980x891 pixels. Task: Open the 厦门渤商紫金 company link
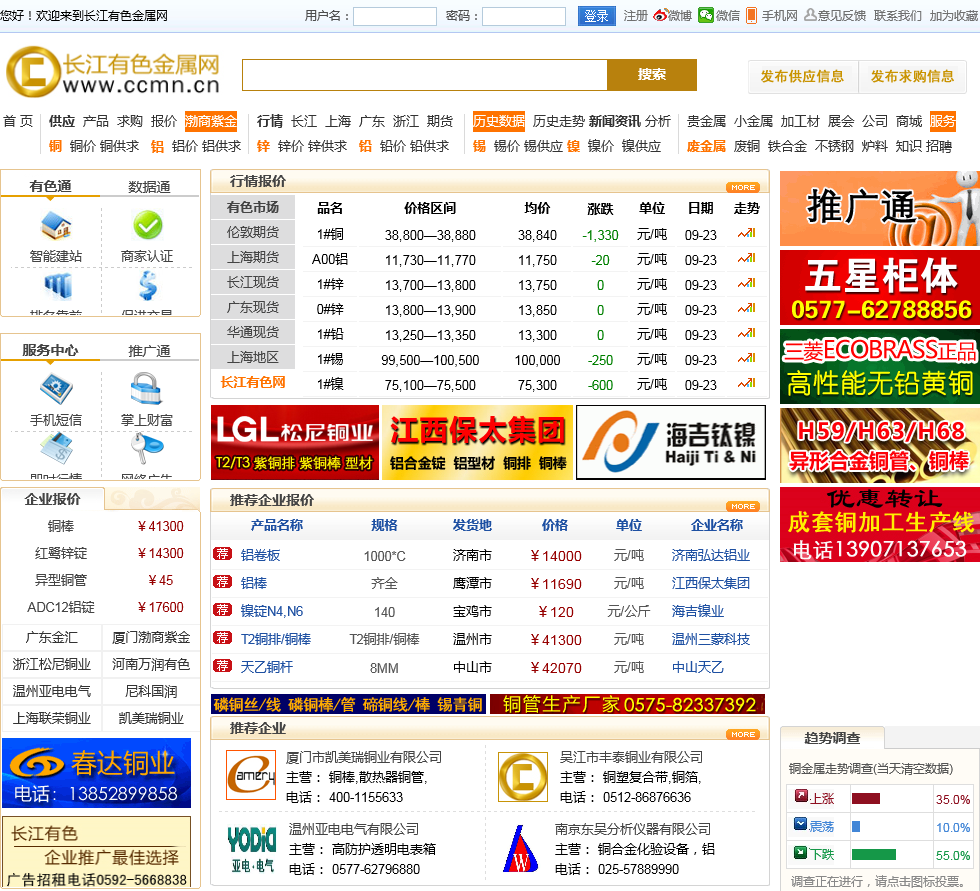(x=151, y=637)
